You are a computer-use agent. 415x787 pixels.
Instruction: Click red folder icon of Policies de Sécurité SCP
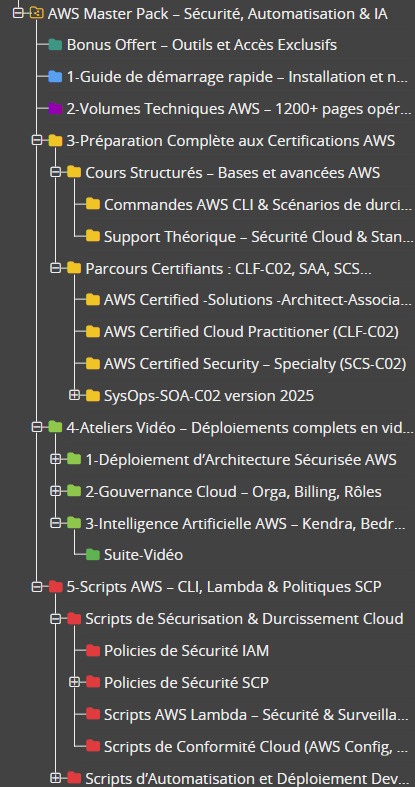coord(93,682)
